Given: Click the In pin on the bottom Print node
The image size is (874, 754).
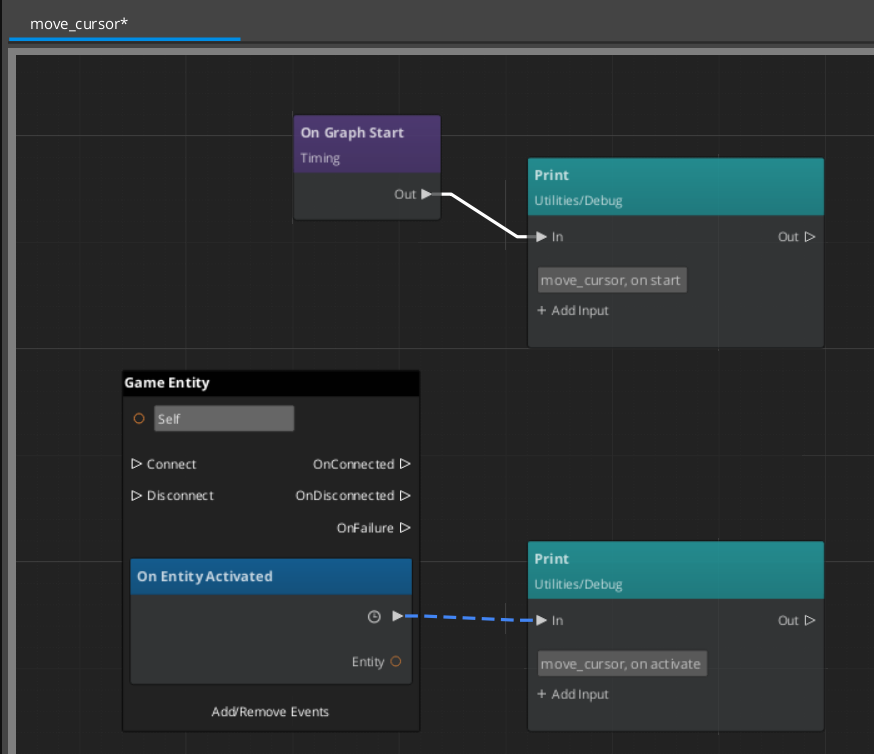Looking at the screenshot, I should click(540, 620).
